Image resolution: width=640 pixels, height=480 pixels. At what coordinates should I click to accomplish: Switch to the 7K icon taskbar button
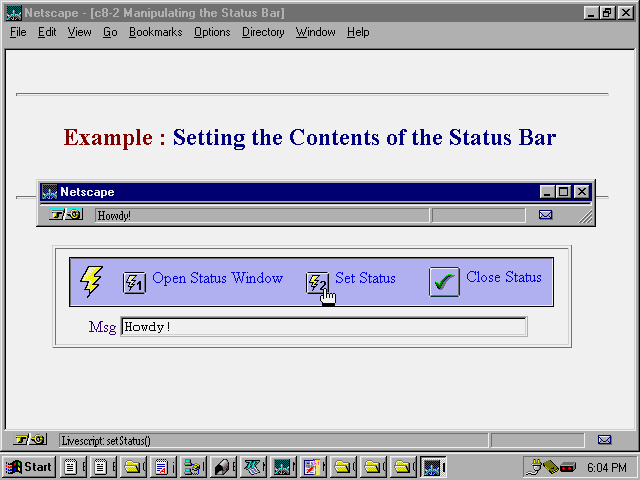click(x=253, y=467)
